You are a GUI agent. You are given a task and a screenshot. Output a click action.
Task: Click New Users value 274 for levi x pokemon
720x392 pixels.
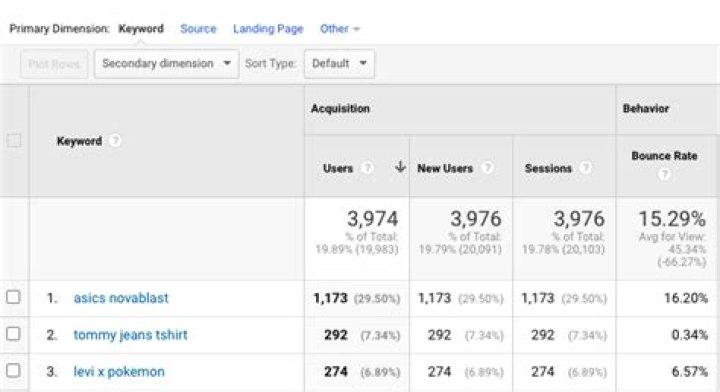(439, 371)
